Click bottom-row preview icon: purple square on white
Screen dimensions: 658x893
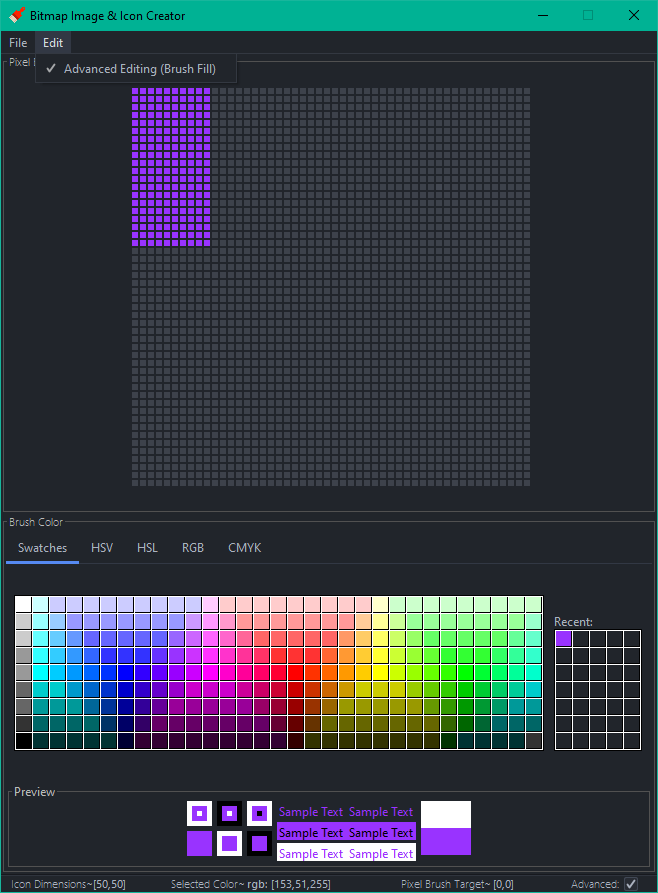pyautogui.click(x=229, y=843)
